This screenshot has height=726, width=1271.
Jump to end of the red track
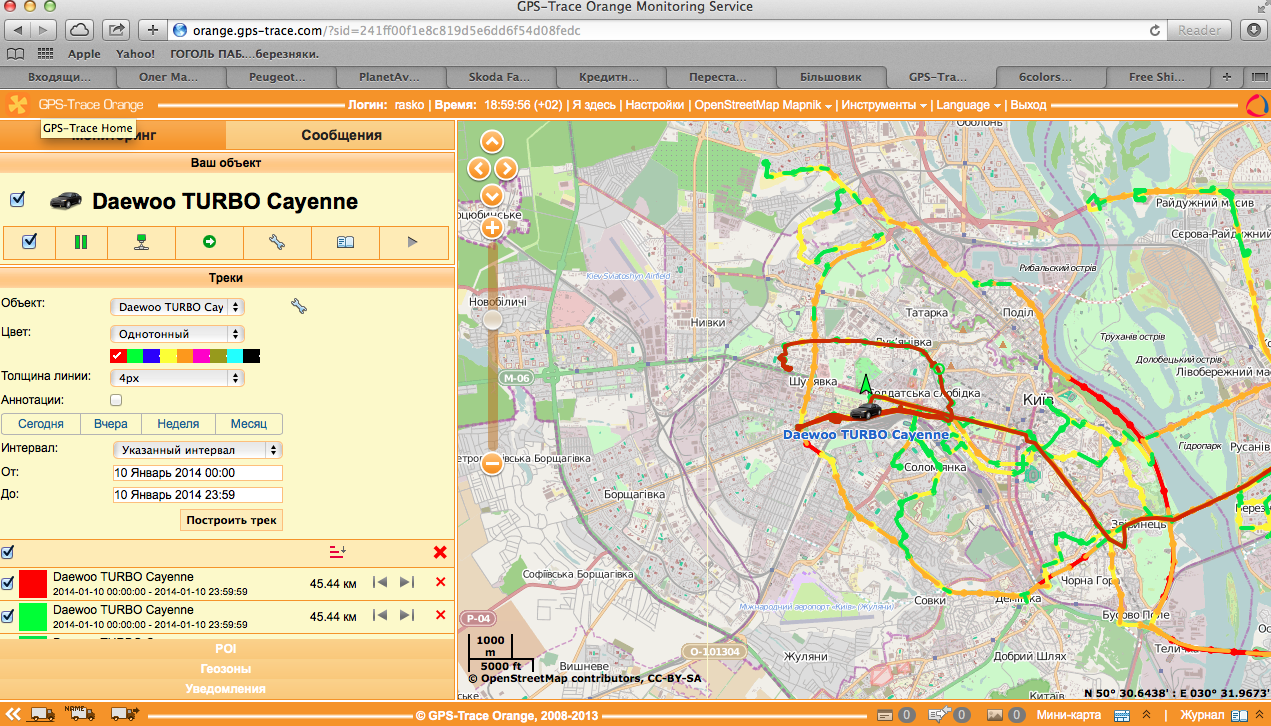click(406, 583)
